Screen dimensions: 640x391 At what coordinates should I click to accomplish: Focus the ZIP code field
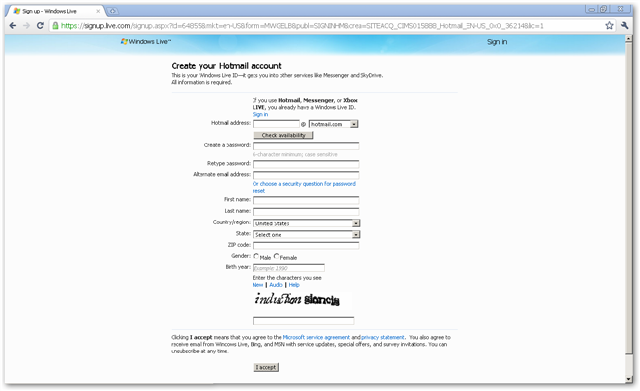pyautogui.click(x=306, y=245)
